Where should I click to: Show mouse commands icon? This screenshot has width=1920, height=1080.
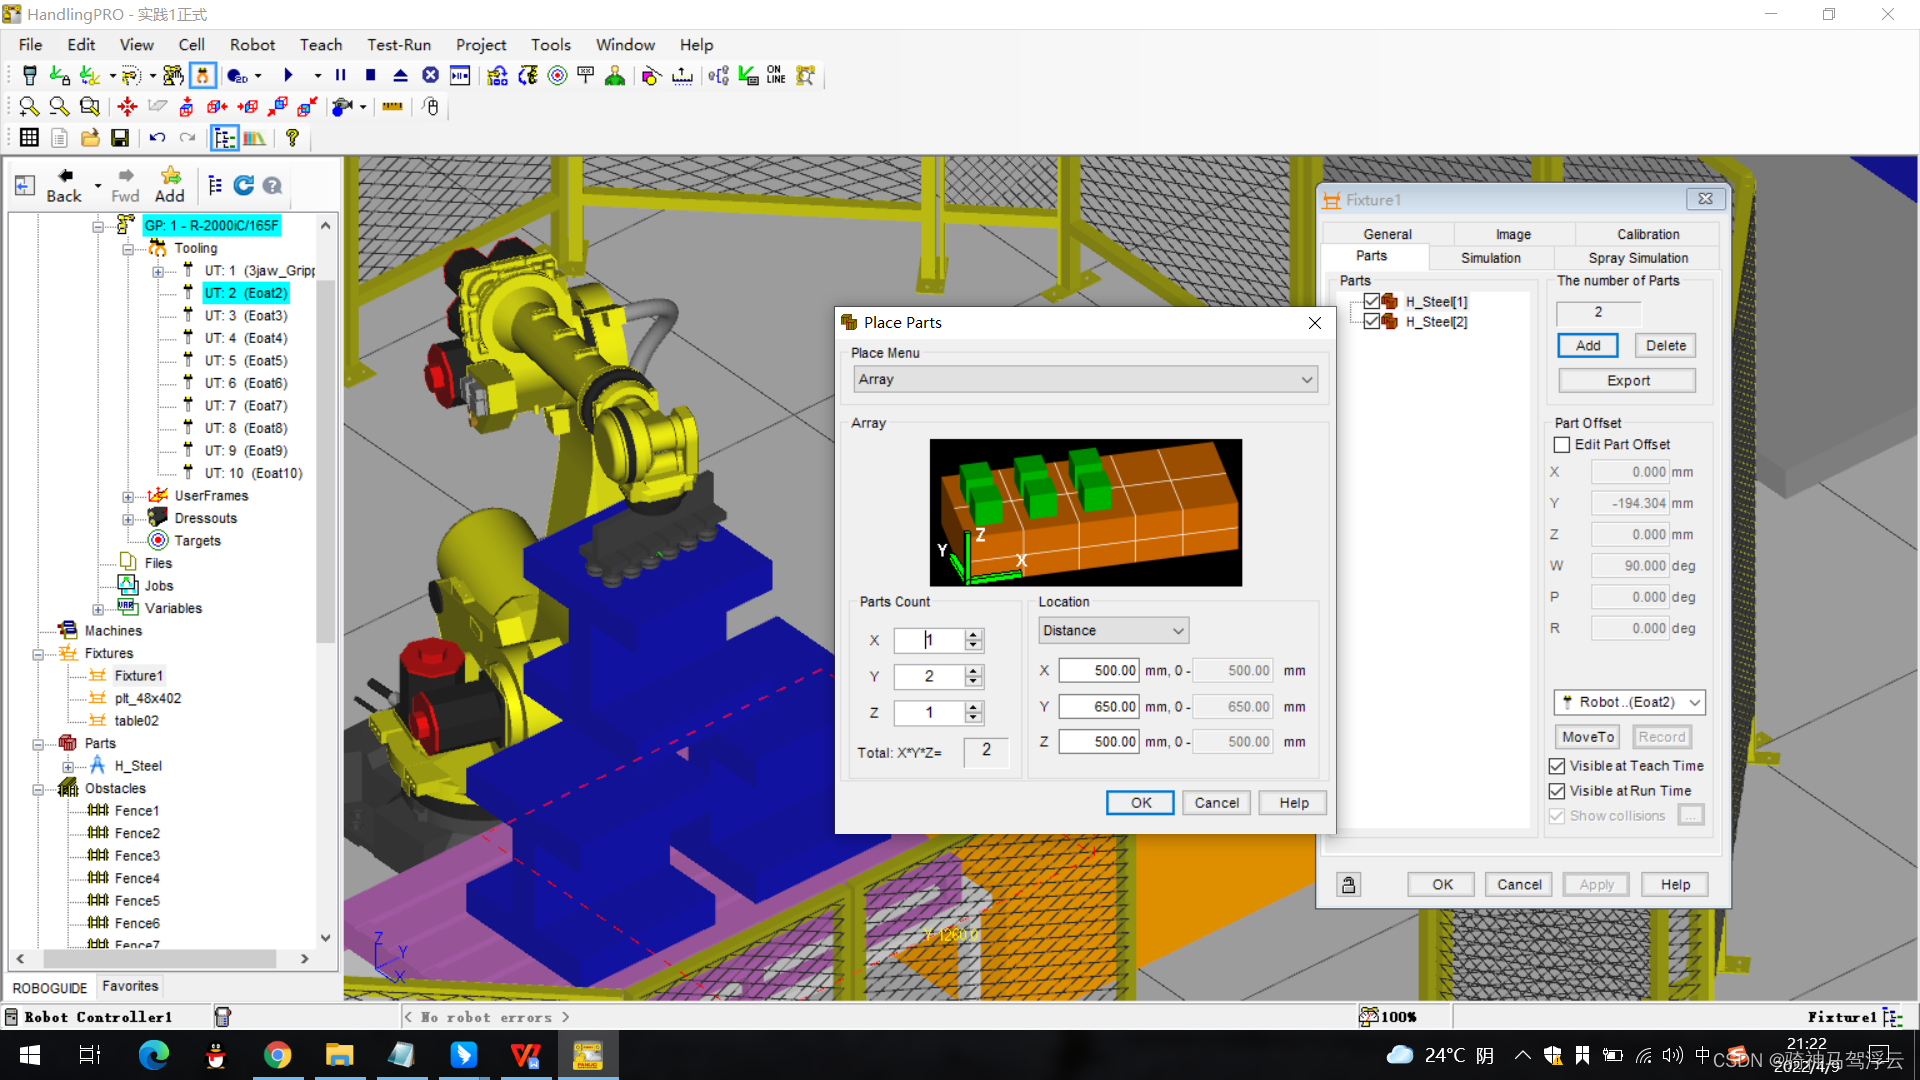[431, 106]
